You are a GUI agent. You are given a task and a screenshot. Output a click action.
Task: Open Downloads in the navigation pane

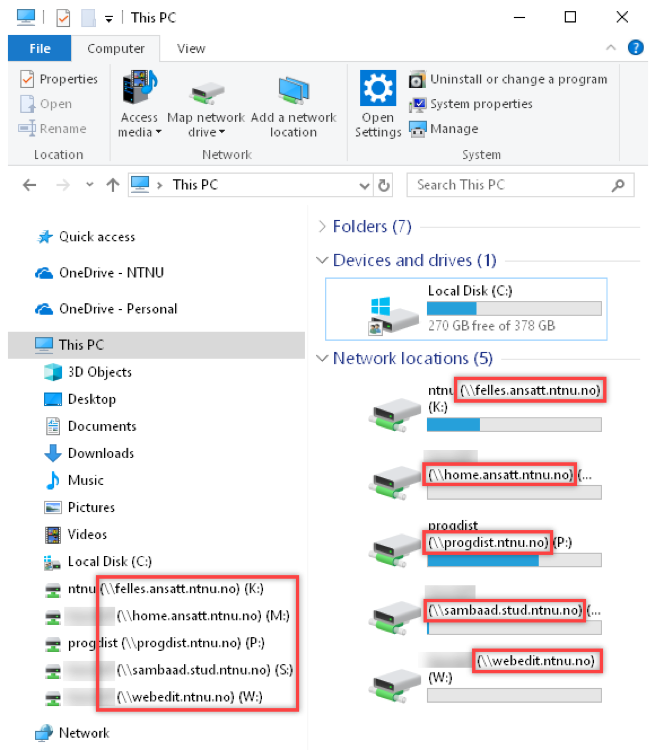pyautogui.click(x=89, y=453)
